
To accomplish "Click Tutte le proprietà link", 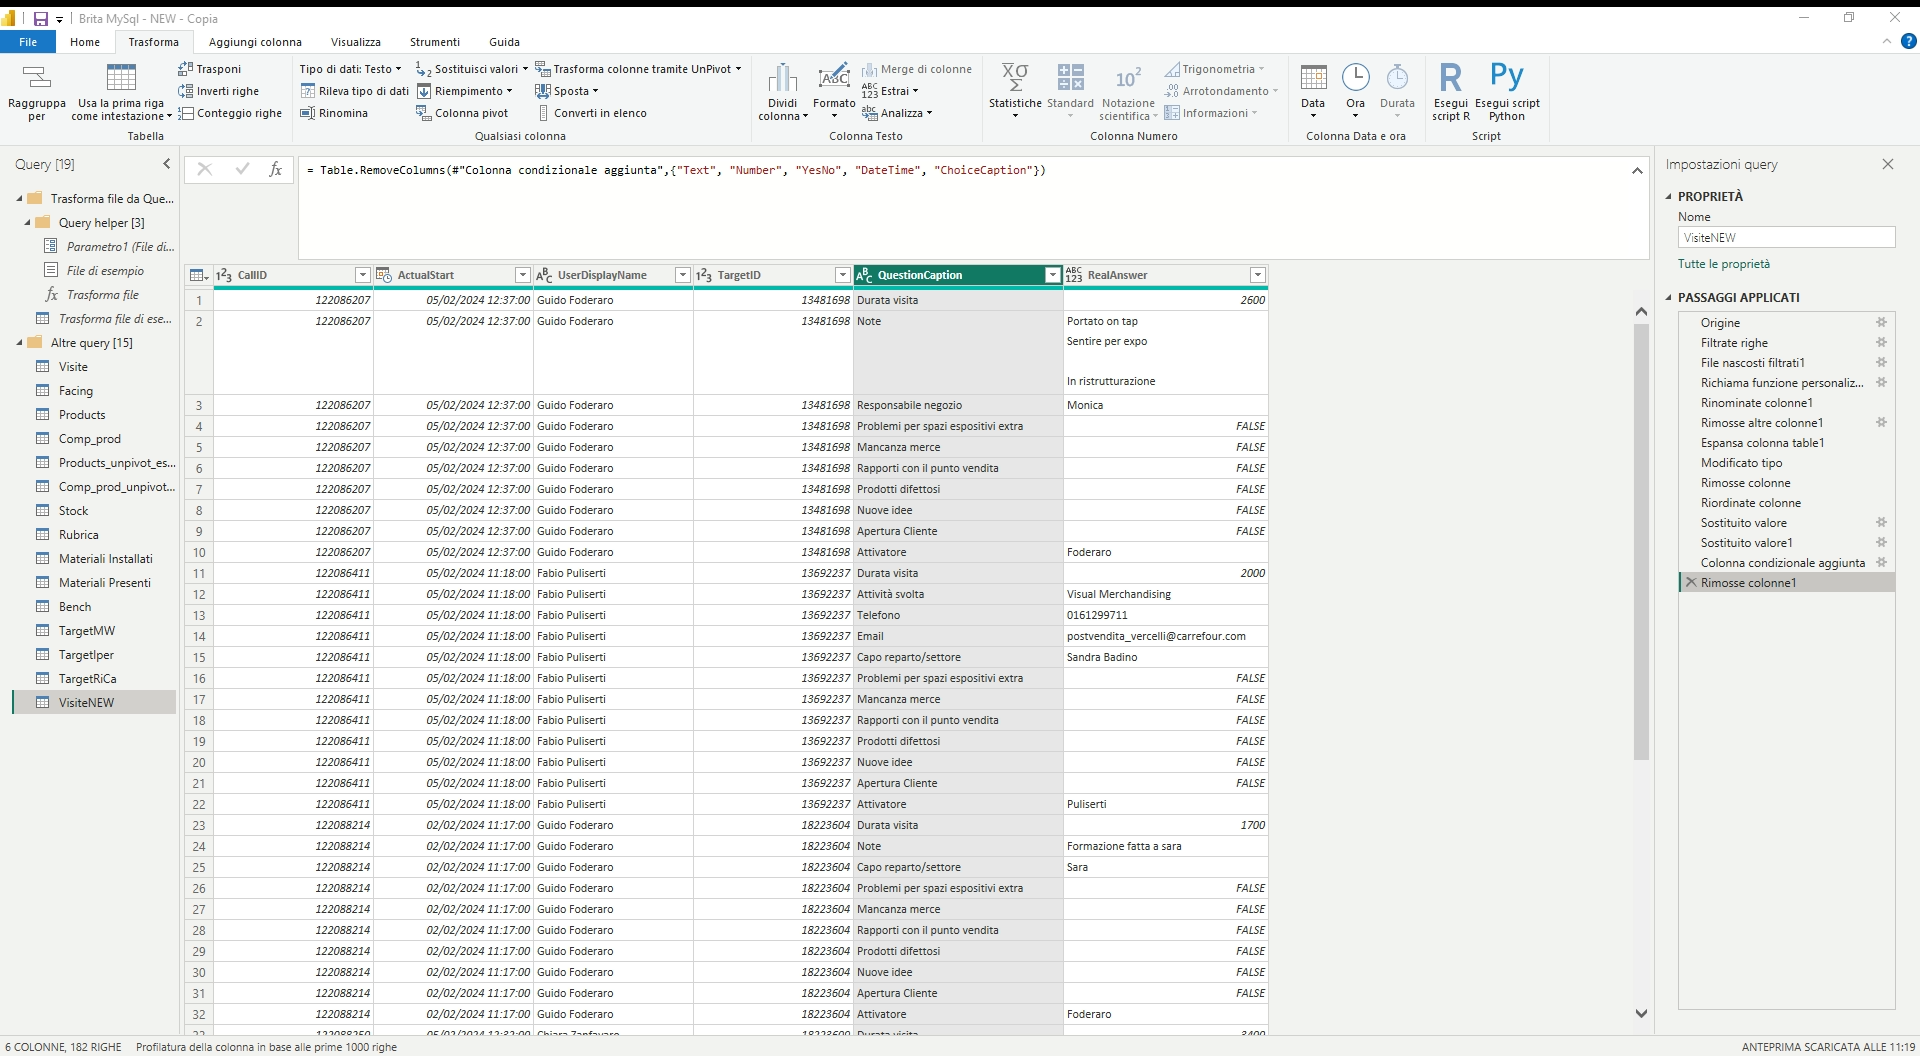I will click(1724, 264).
